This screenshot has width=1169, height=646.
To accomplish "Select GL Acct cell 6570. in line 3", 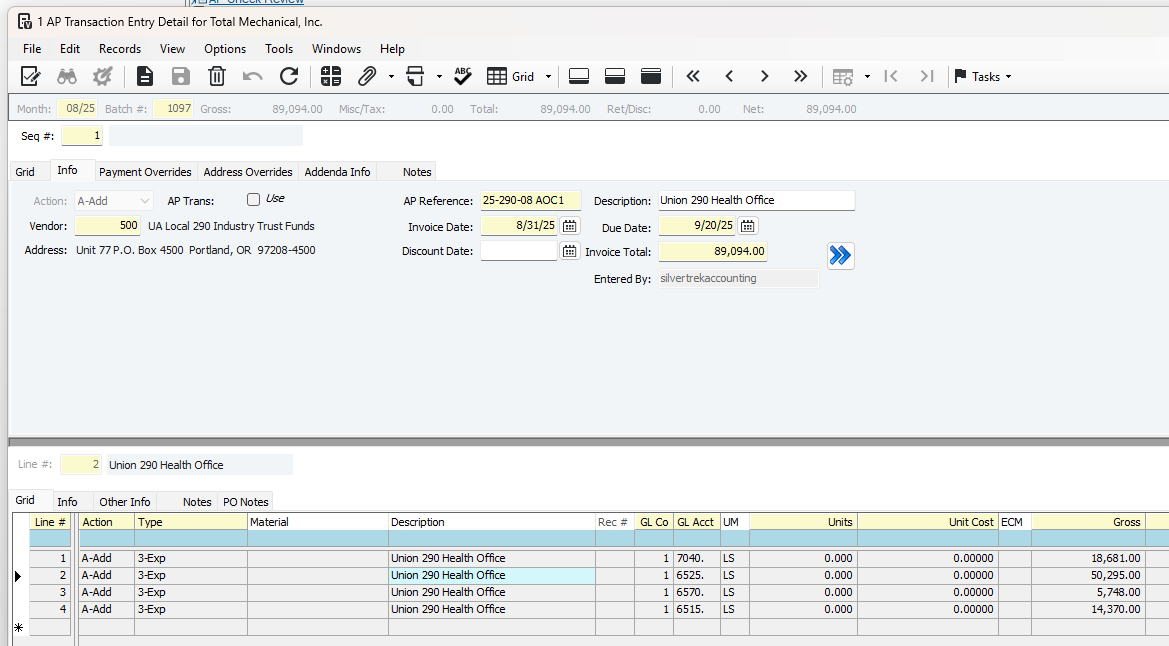I will [695, 592].
